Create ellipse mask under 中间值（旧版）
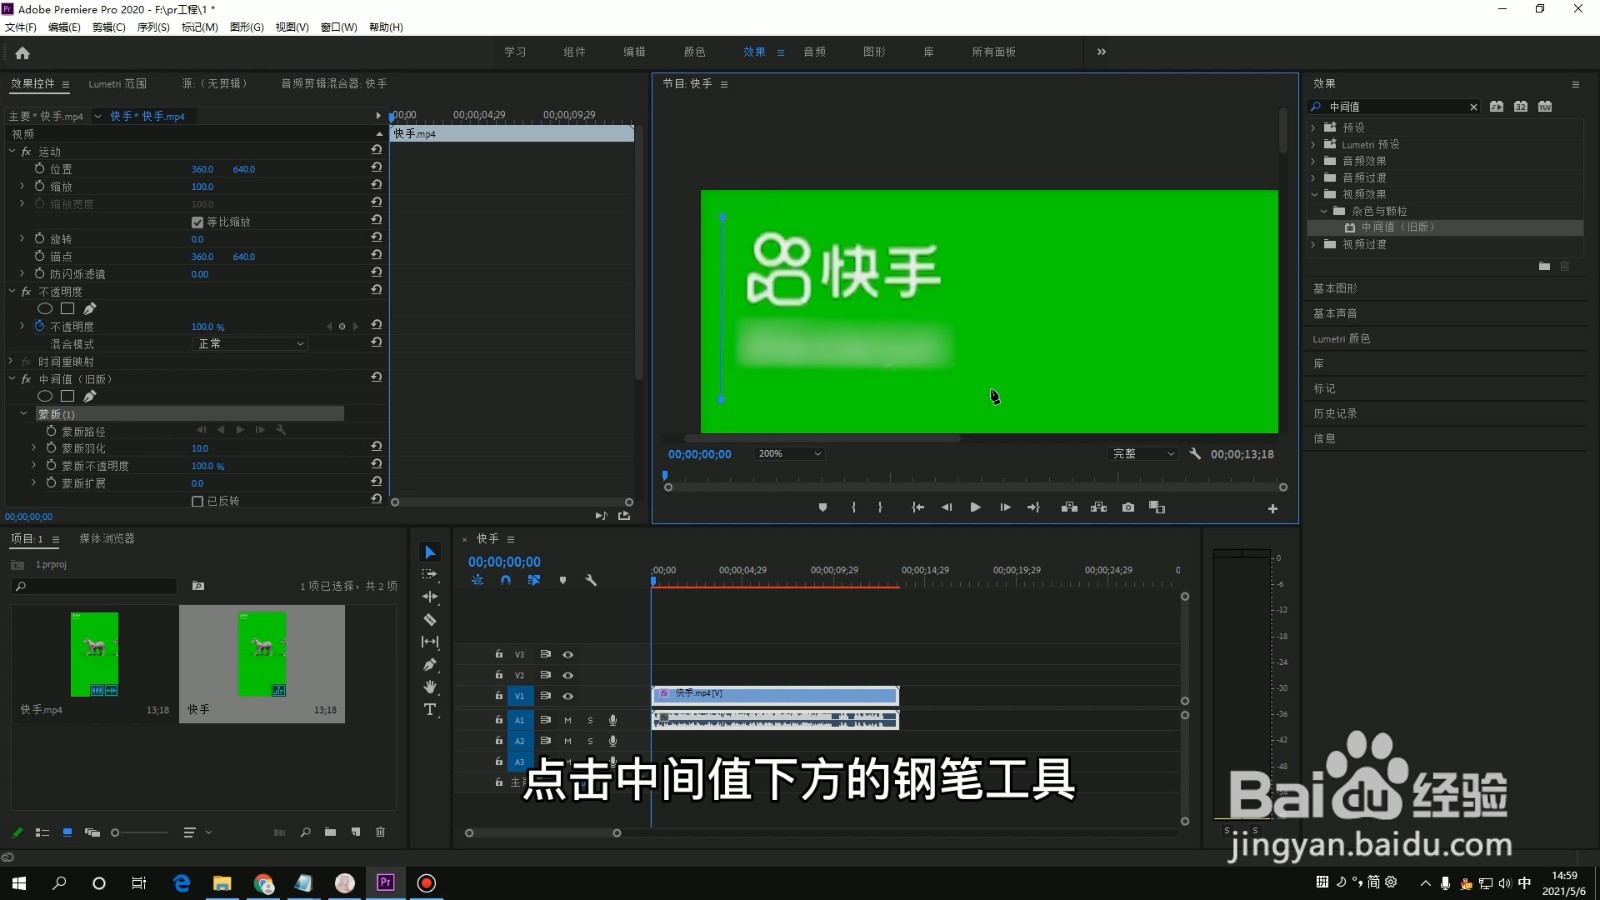 [x=45, y=396]
